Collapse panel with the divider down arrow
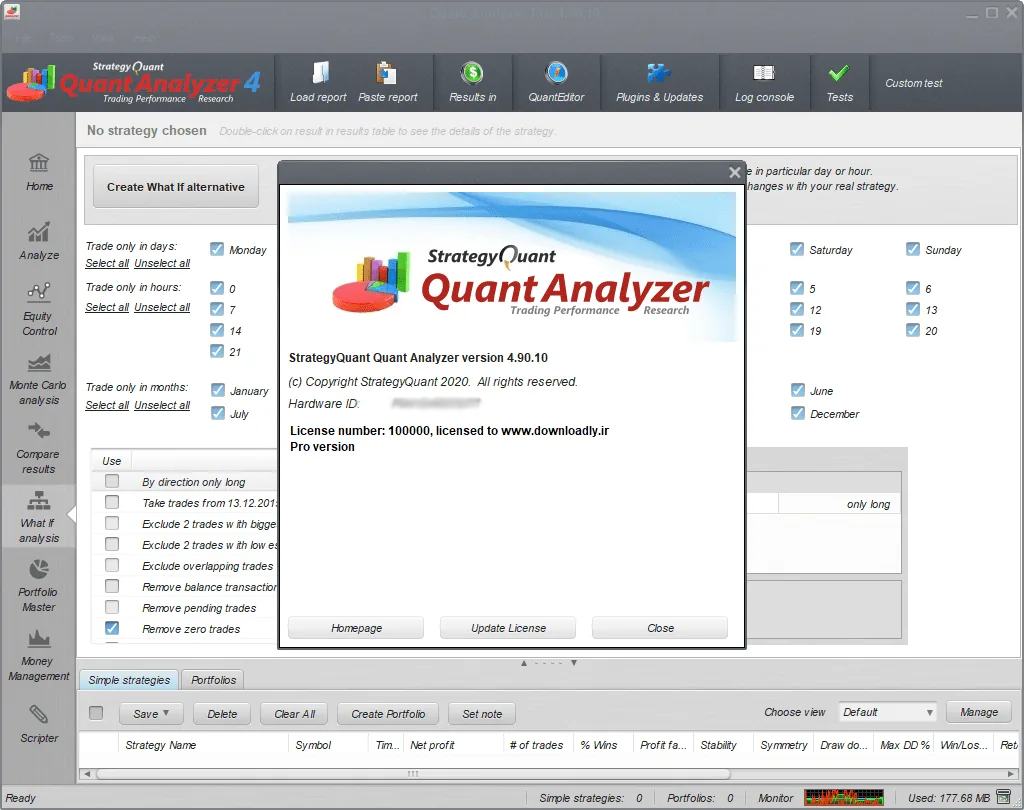This screenshot has height=810, width=1024. pos(574,663)
